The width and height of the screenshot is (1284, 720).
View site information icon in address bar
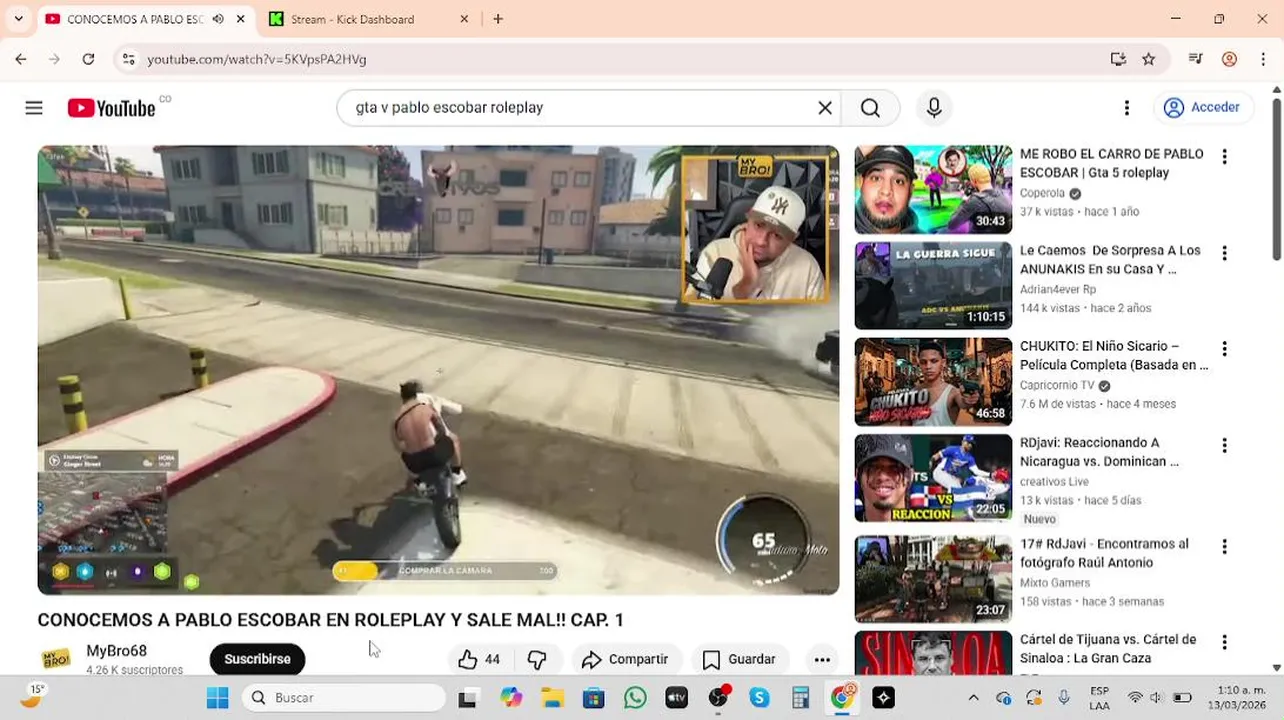(x=128, y=59)
